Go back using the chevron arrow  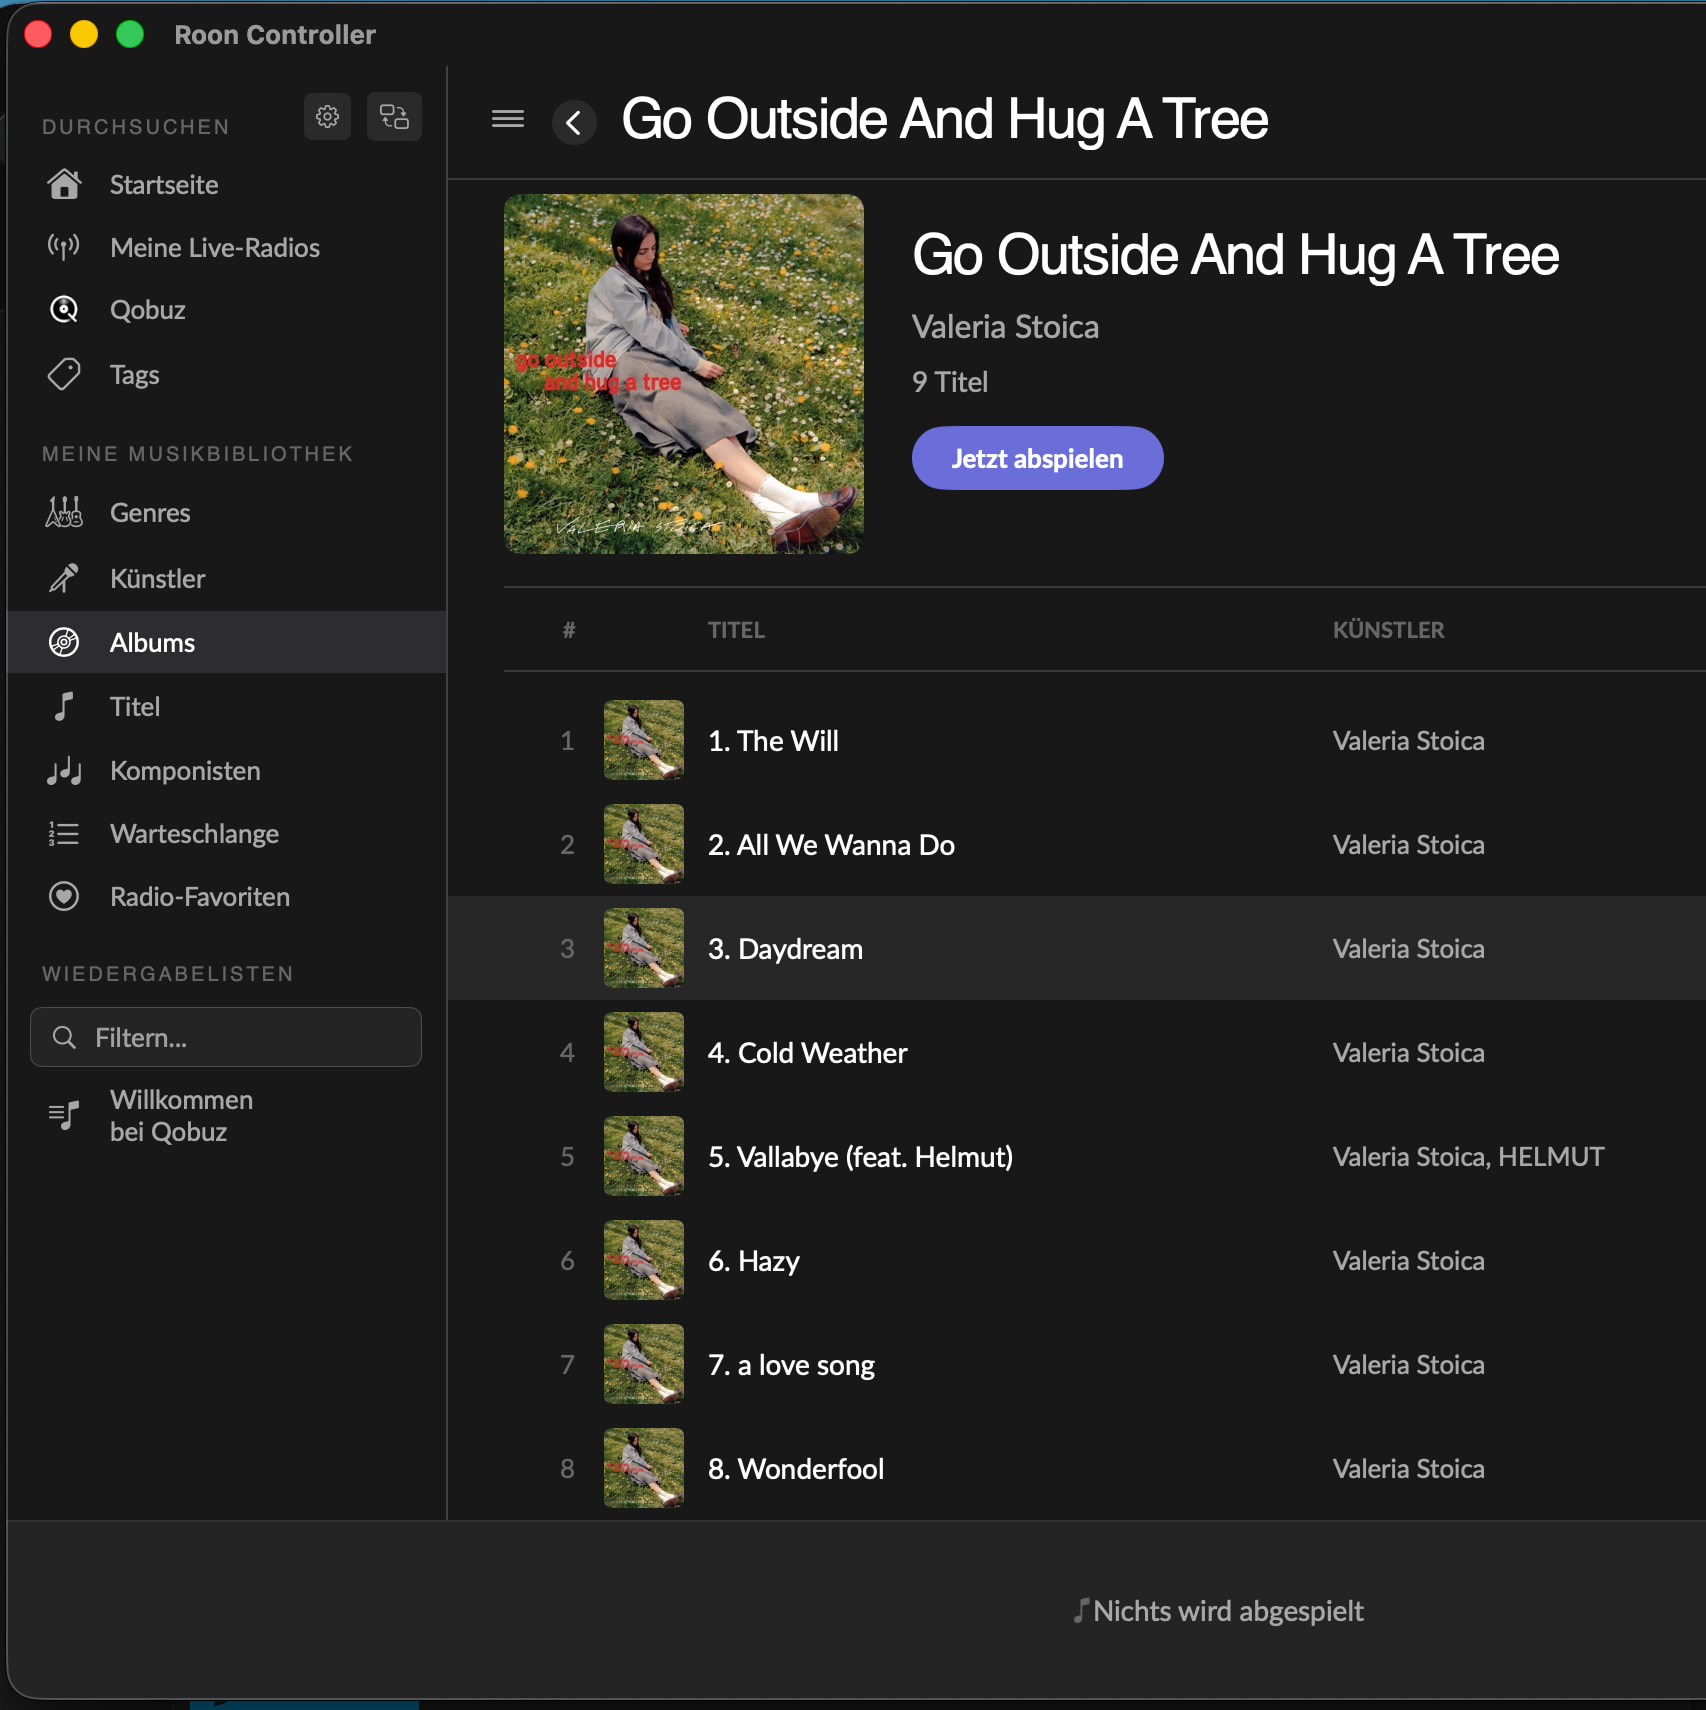(x=574, y=123)
